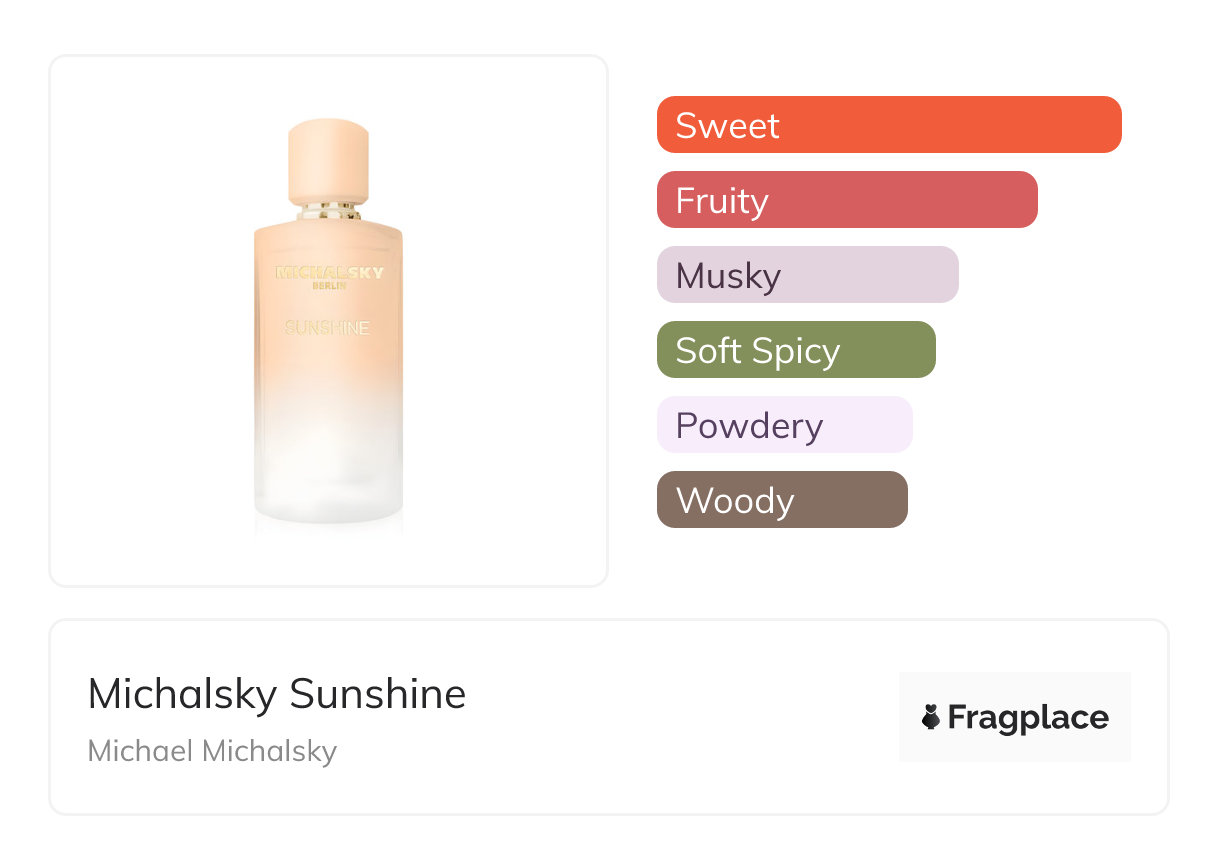Click the gold neck ring on bottle
The height and width of the screenshot is (864, 1218).
coord(328,211)
